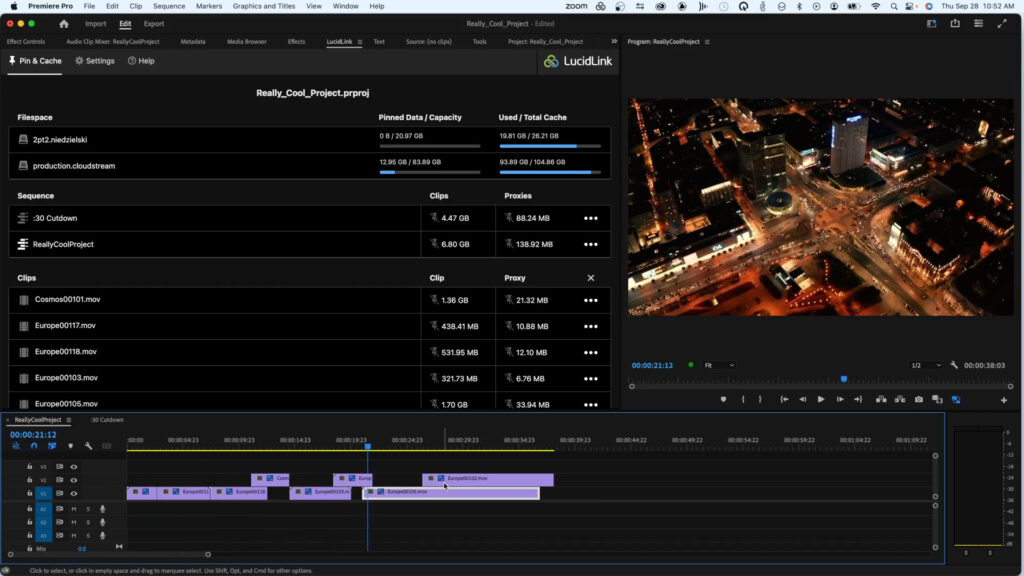Open the Sequence menu
This screenshot has height=576, width=1024.
(168, 6)
